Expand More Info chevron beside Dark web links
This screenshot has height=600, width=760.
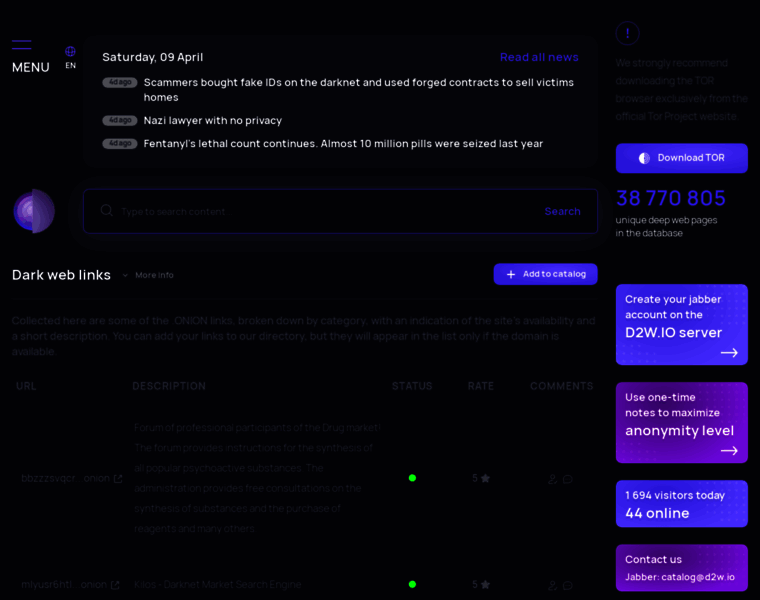pos(125,275)
